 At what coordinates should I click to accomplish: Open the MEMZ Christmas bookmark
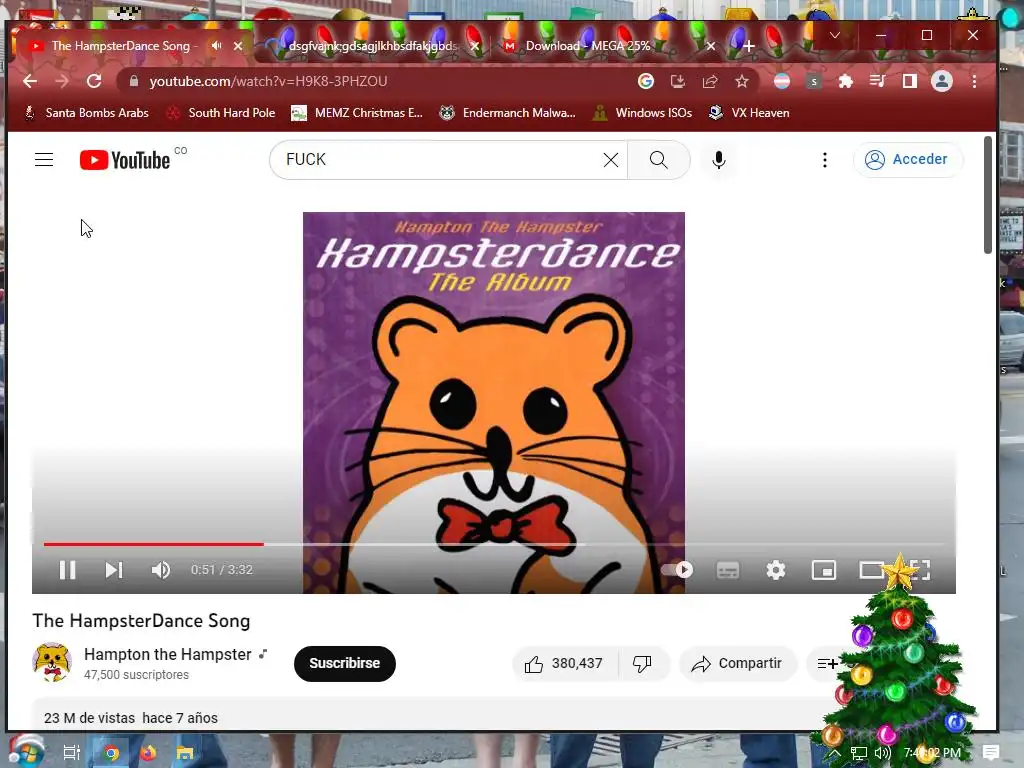[357, 113]
